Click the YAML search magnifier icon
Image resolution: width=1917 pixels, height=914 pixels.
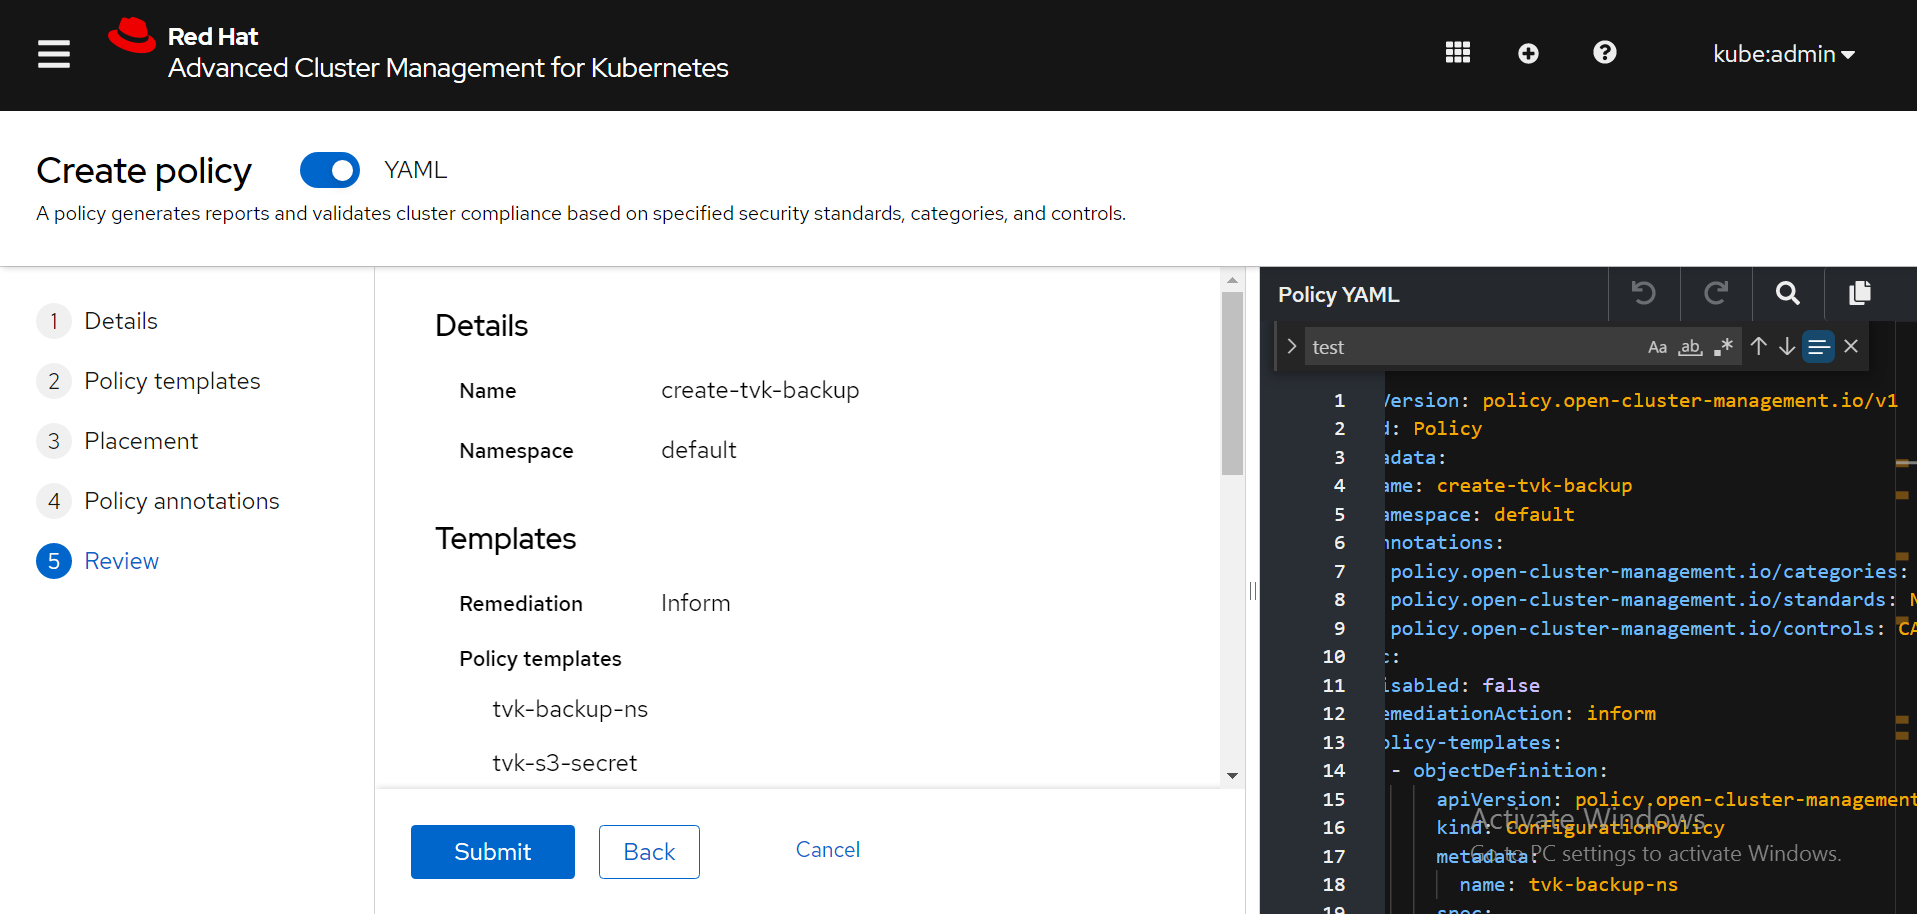tap(1787, 293)
